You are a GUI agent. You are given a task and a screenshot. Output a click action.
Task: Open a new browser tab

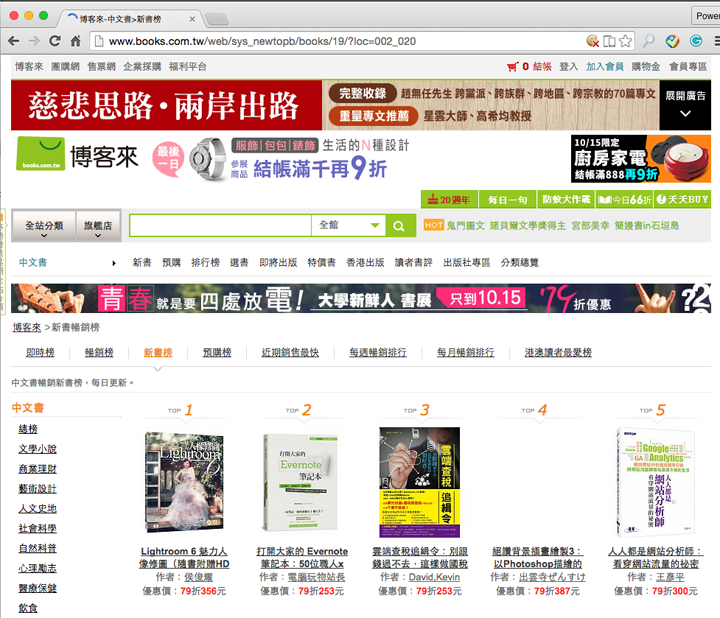coord(216,19)
